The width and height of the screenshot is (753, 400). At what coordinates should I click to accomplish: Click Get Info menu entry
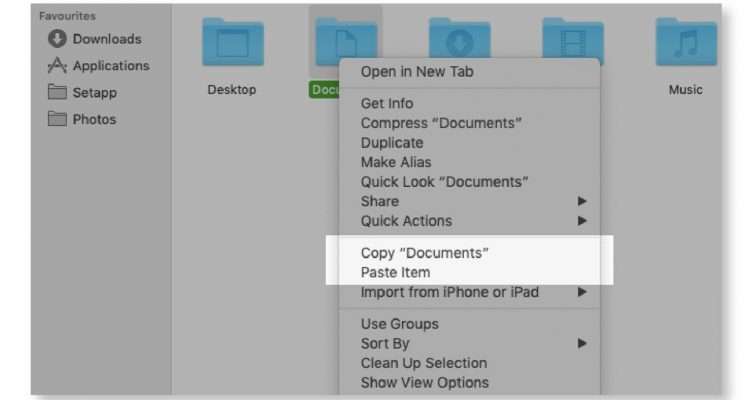coord(387,103)
